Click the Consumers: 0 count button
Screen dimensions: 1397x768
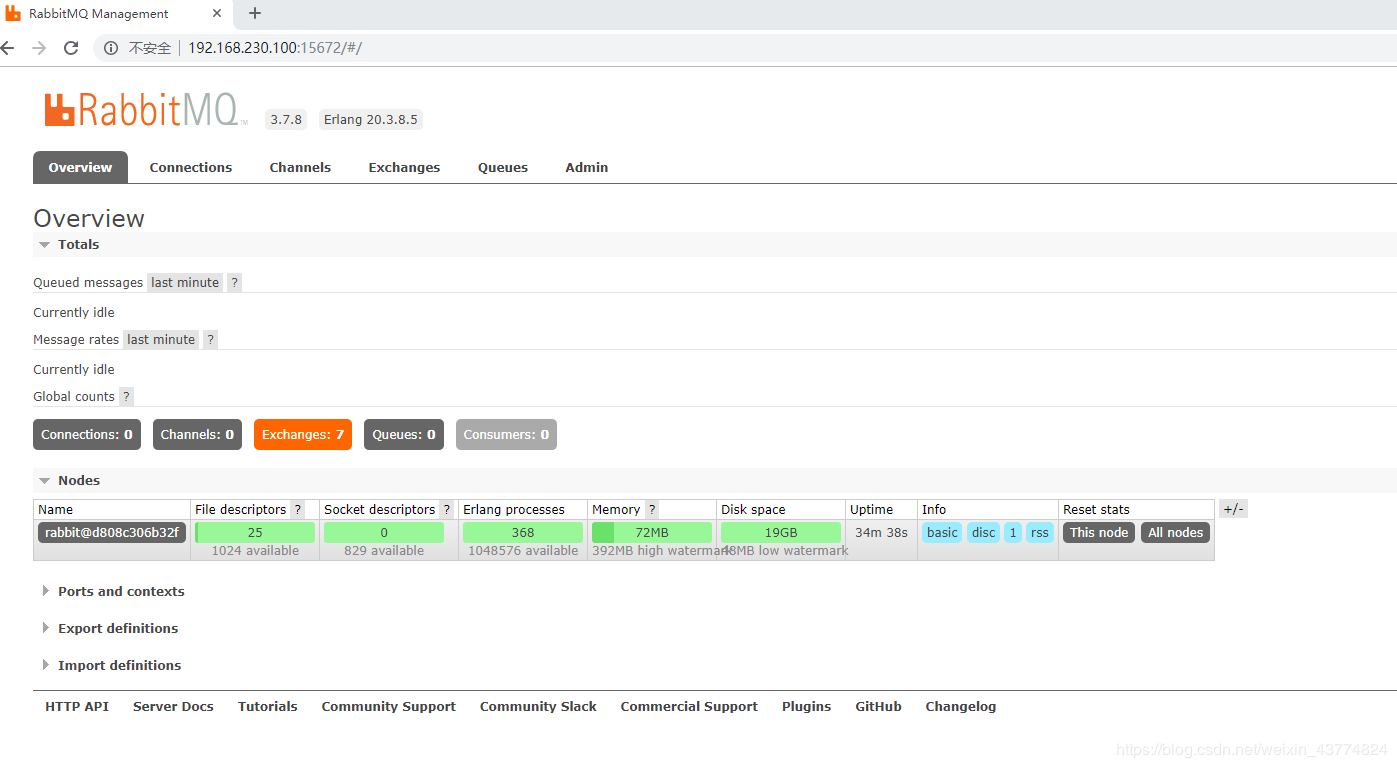coord(506,435)
